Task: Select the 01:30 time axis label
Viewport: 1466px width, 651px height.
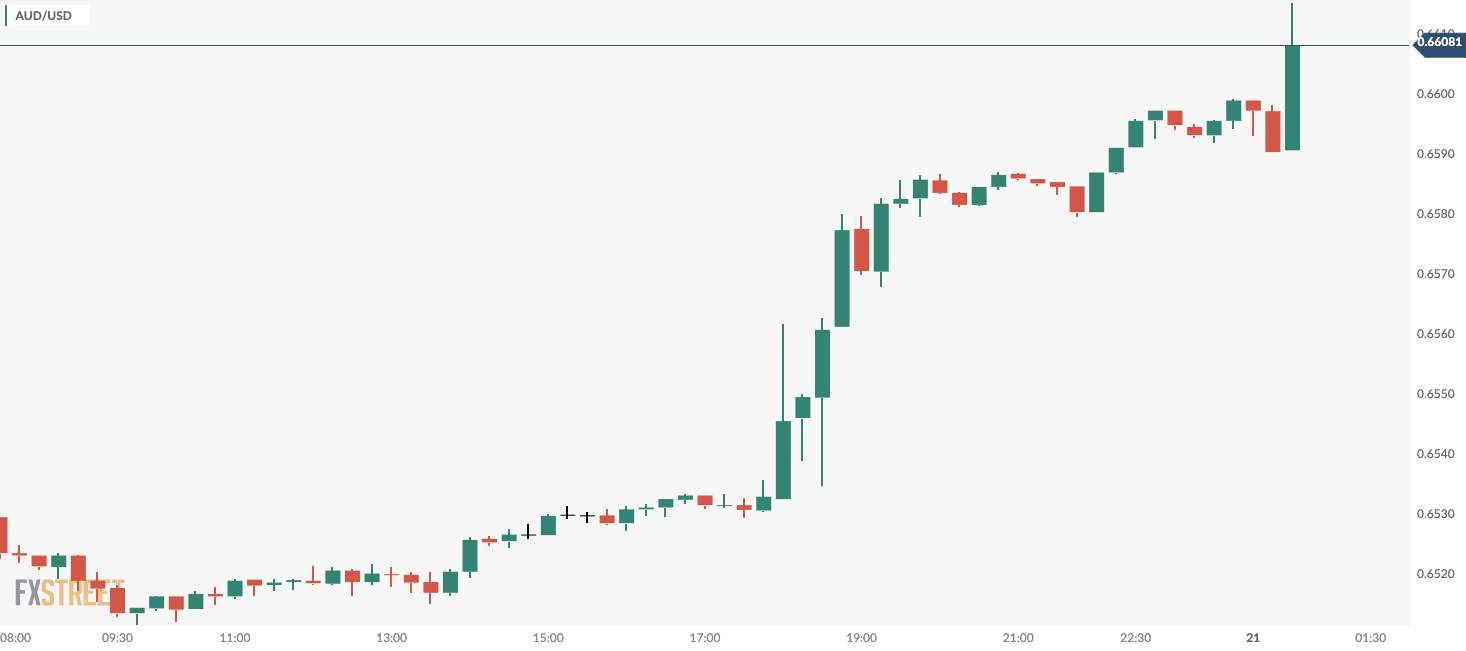Action: 1370,638
